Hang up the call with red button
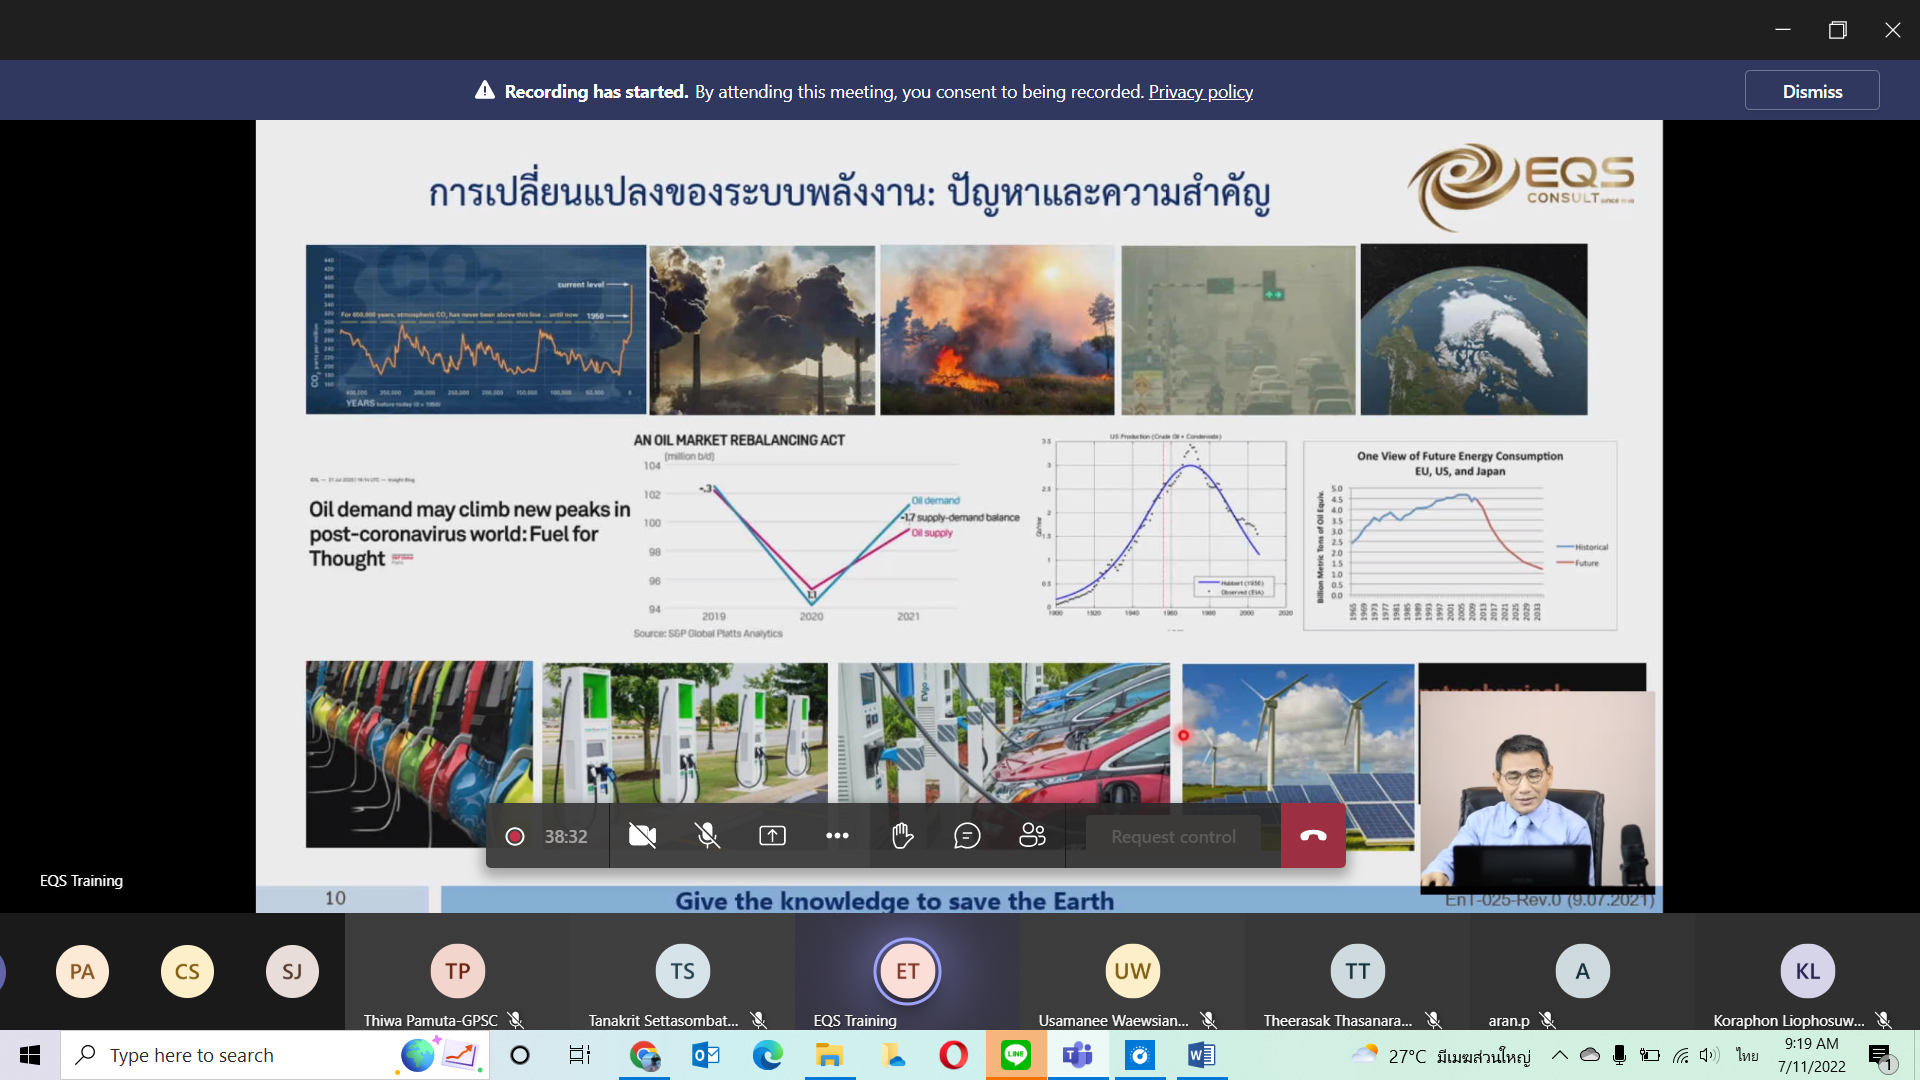Viewport: 1920px width, 1080px height. (1313, 836)
